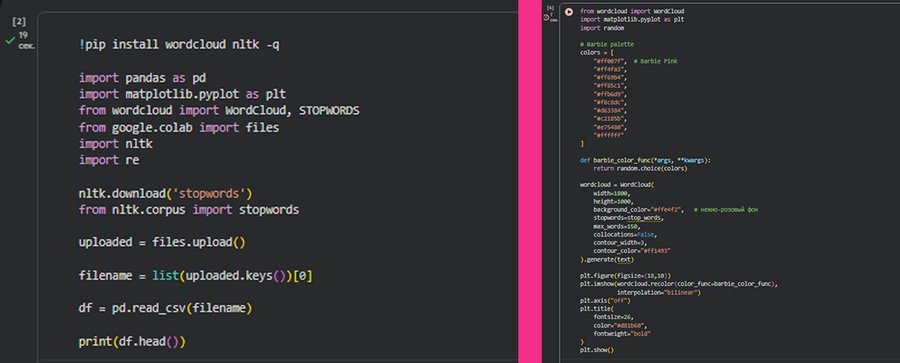Click the 'contour_width=3,' line

pos(620,243)
